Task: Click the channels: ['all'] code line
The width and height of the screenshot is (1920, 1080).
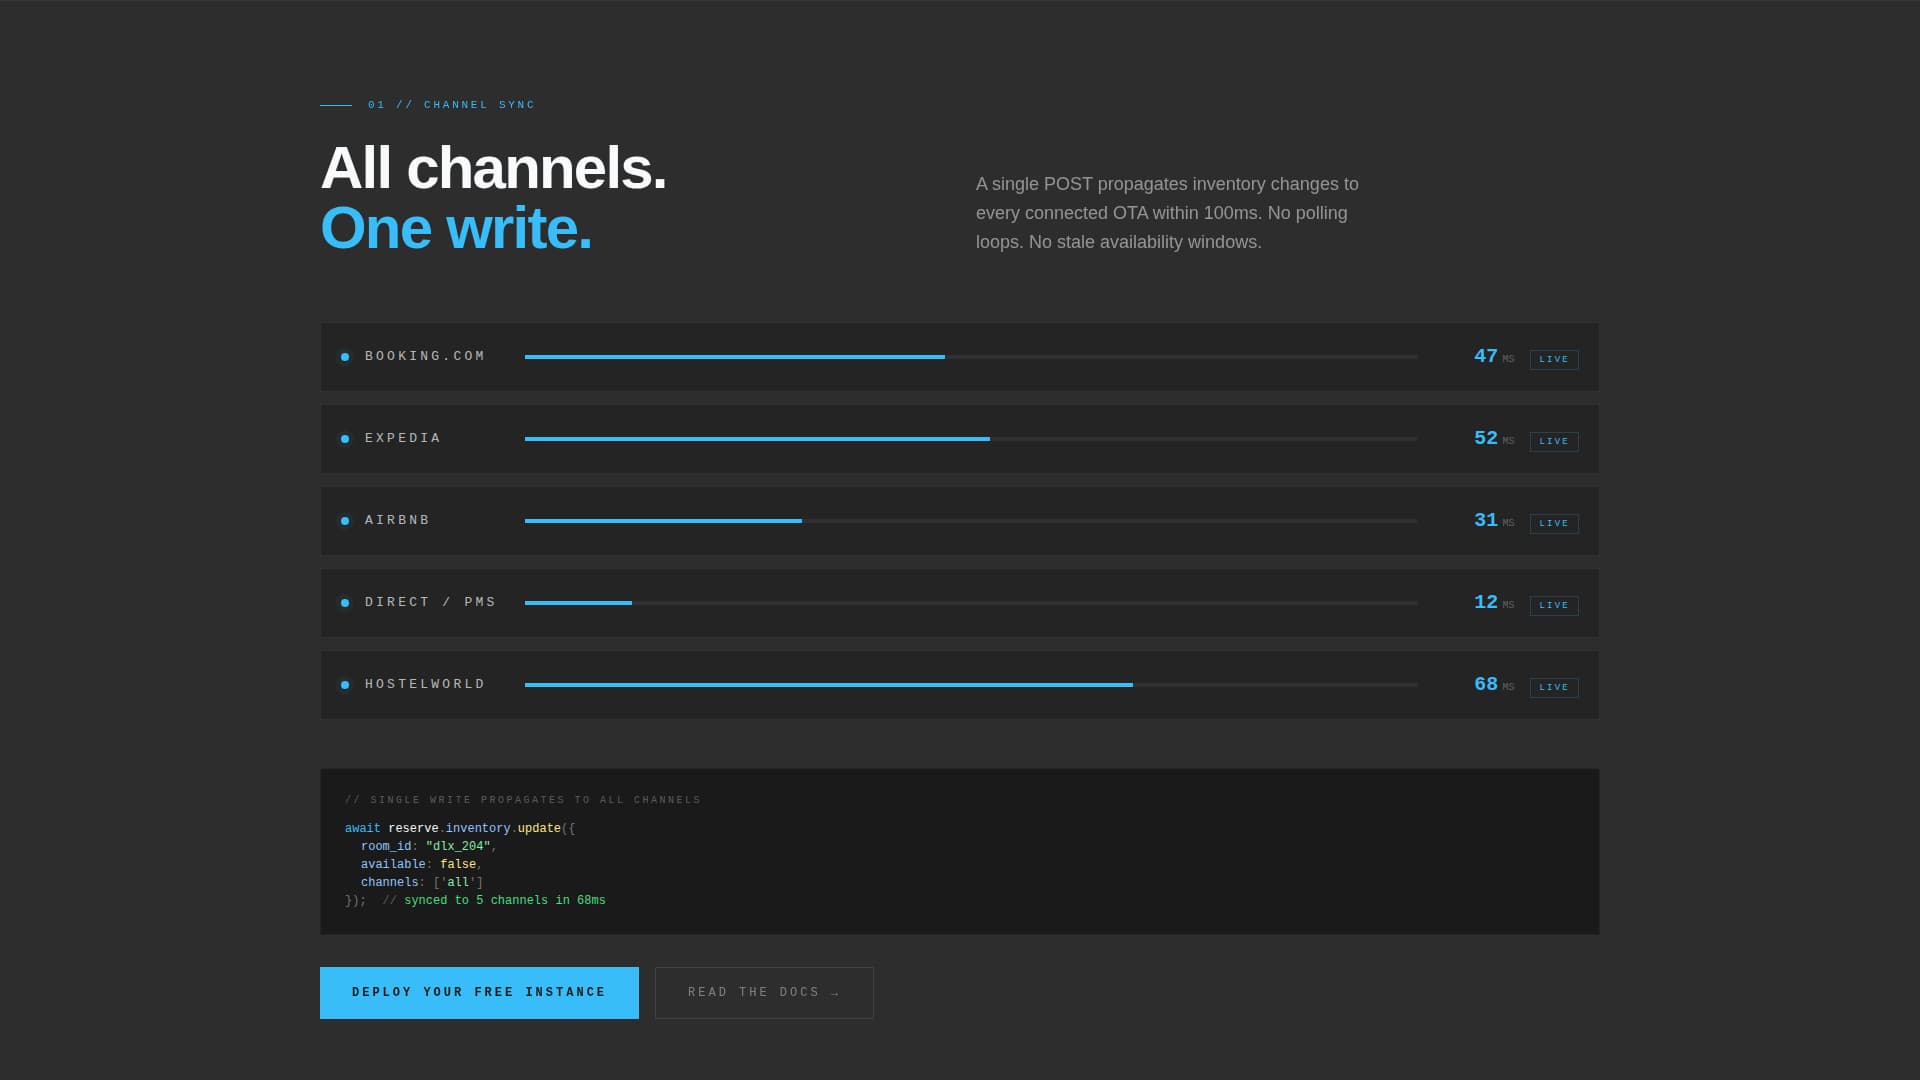Action: [x=422, y=883]
